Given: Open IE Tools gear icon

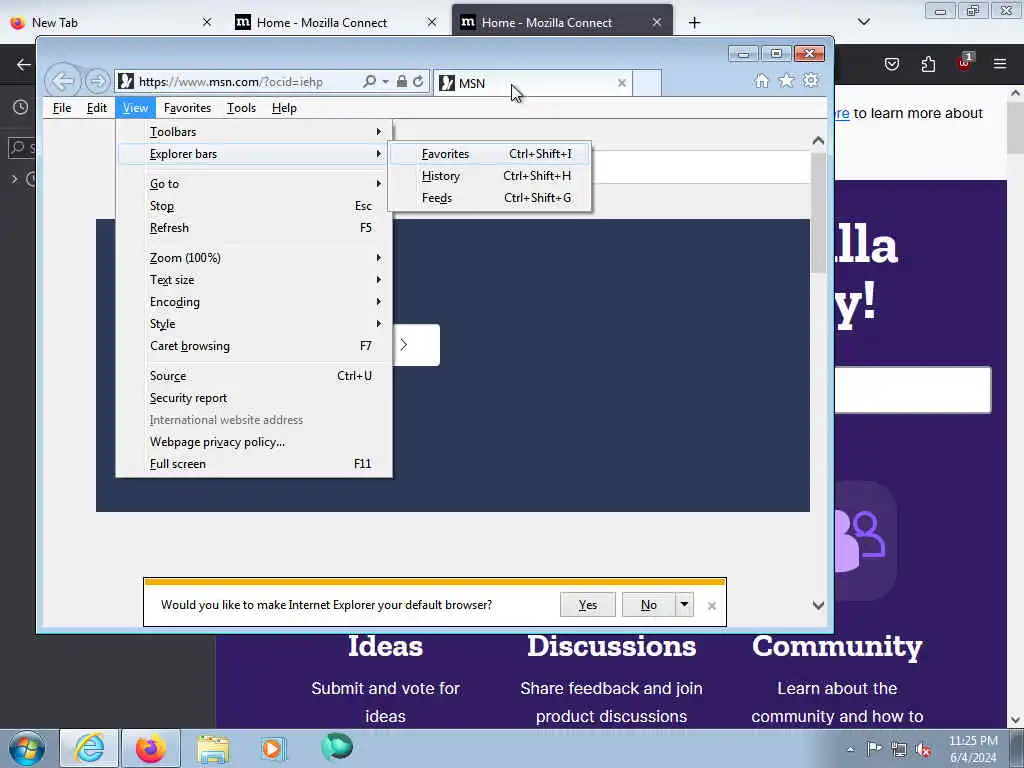Looking at the screenshot, I should [811, 81].
